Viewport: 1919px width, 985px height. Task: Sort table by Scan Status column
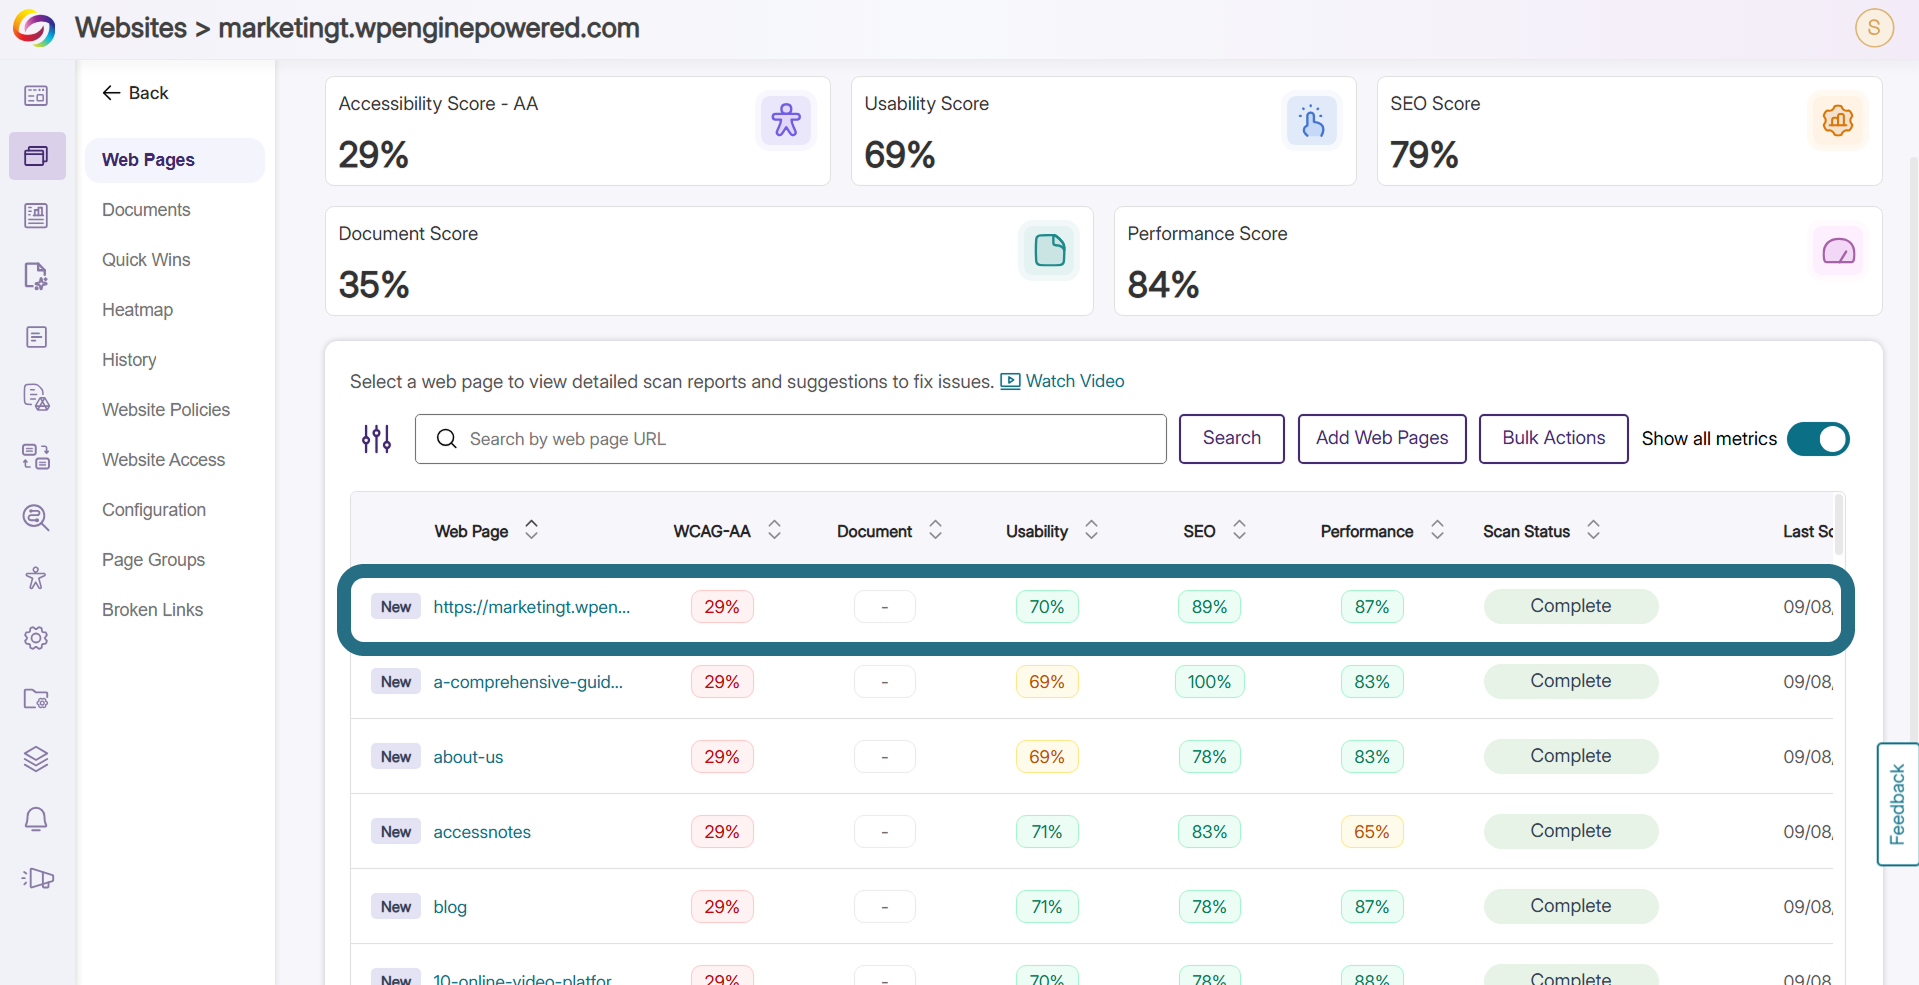1593,530
